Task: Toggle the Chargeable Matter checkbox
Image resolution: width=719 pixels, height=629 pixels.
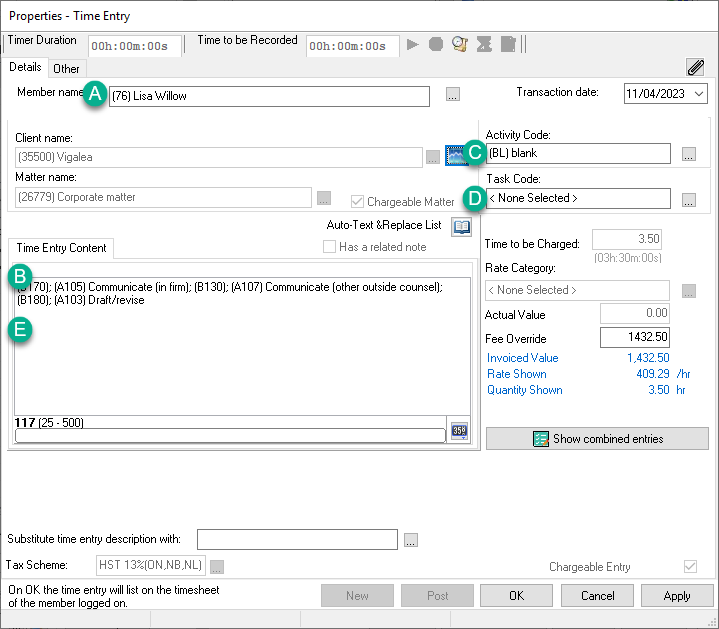Action: (357, 202)
